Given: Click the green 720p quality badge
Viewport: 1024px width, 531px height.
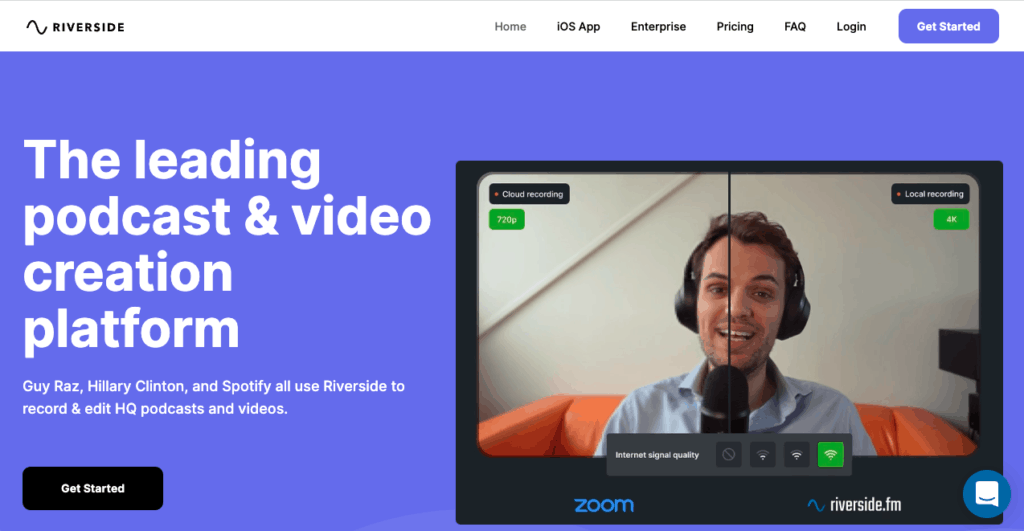Looking at the screenshot, I should click(x=506, y=219).
